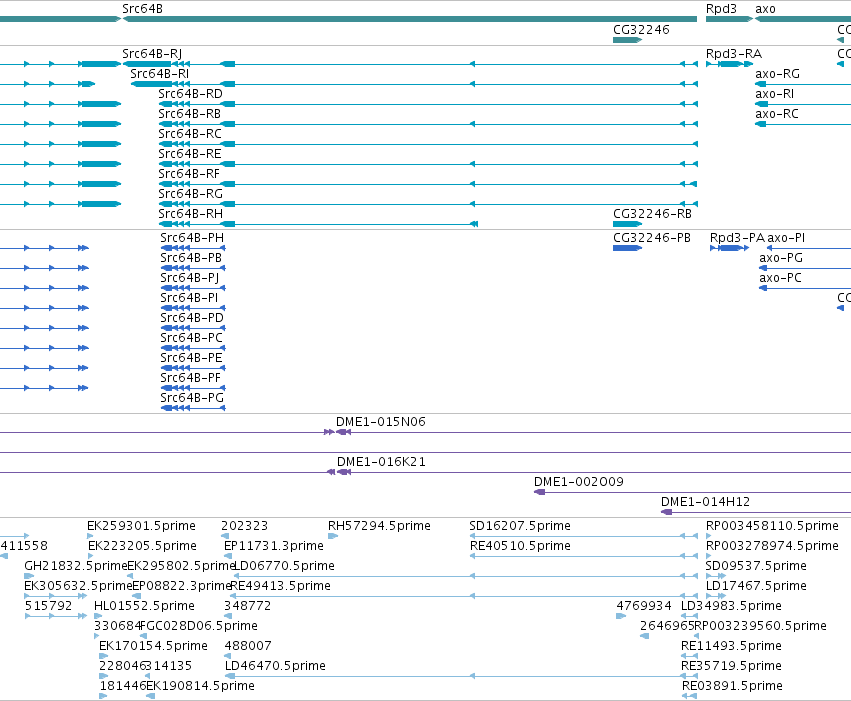Screen dimensions: 851x701
Task: Select the Src64B-RI transcript label
Action: tap(160, 74)
